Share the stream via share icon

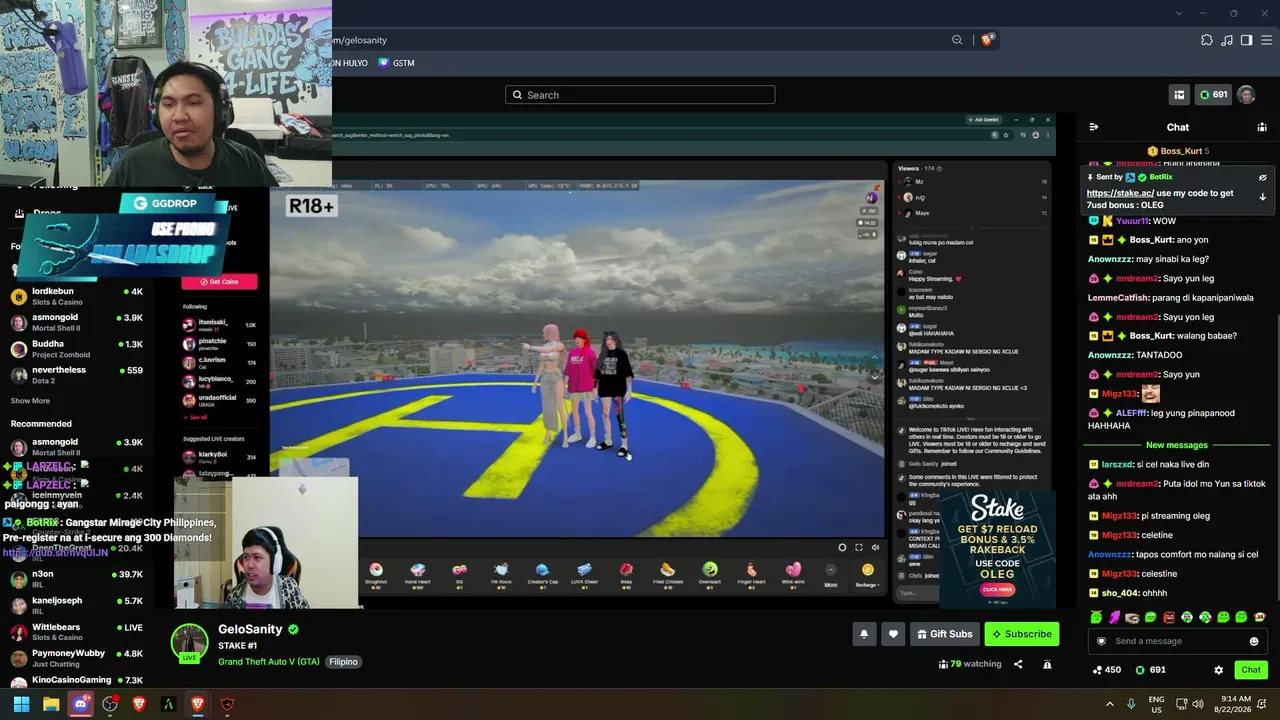point(1018,664)
